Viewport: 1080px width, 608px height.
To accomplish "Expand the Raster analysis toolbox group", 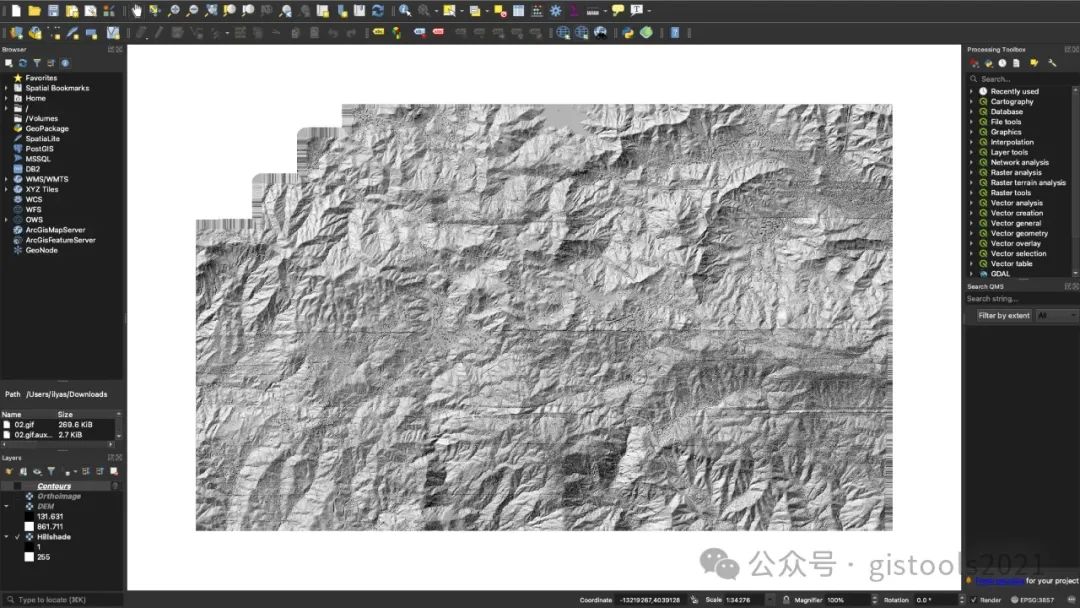I will point(972,173).
